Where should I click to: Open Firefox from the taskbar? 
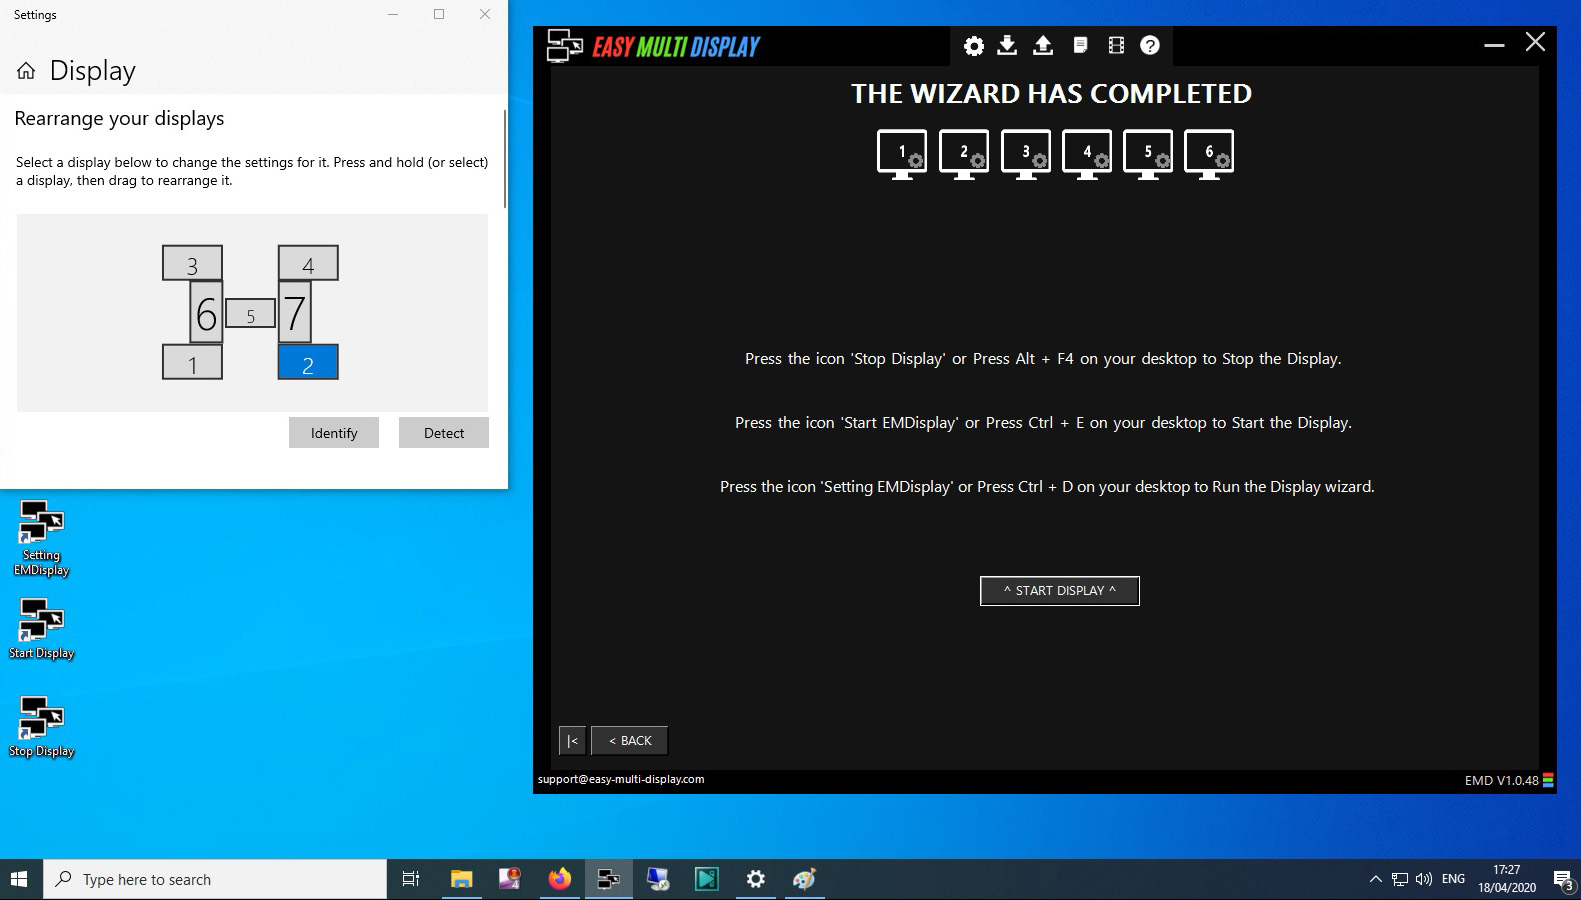tap(559, 879)
